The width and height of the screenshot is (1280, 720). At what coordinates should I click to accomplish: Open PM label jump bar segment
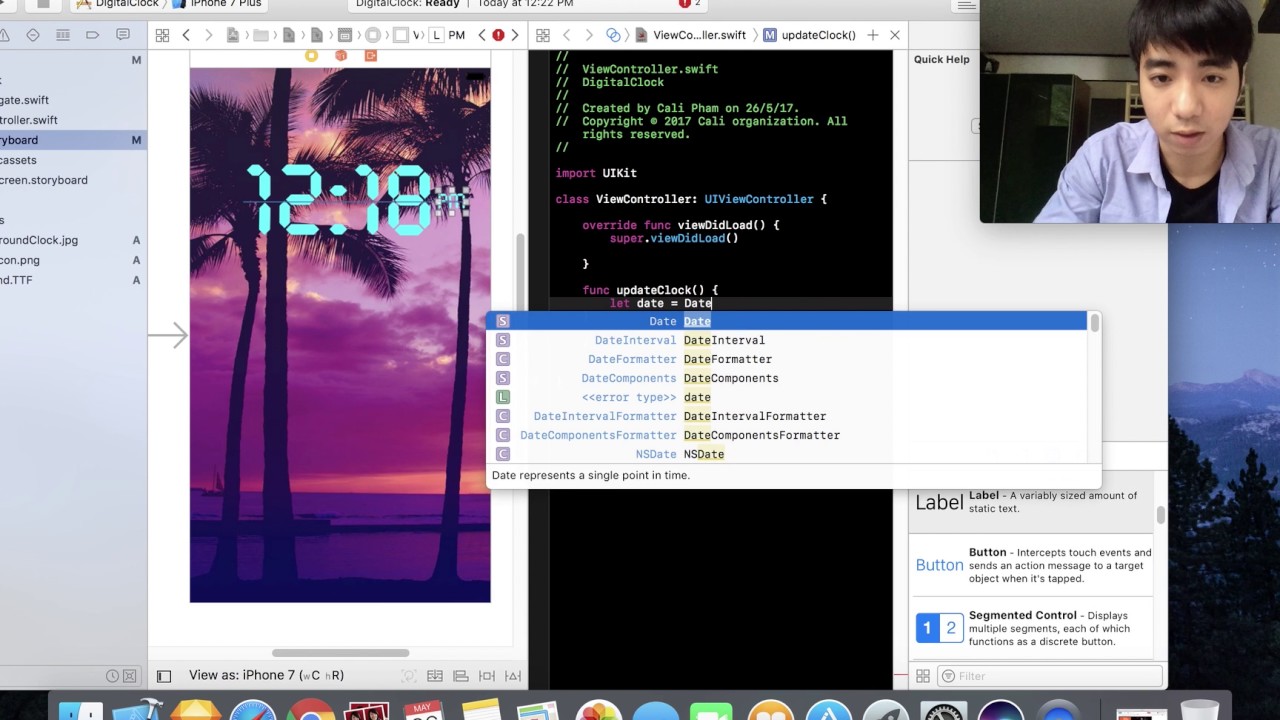pos(448,35)
